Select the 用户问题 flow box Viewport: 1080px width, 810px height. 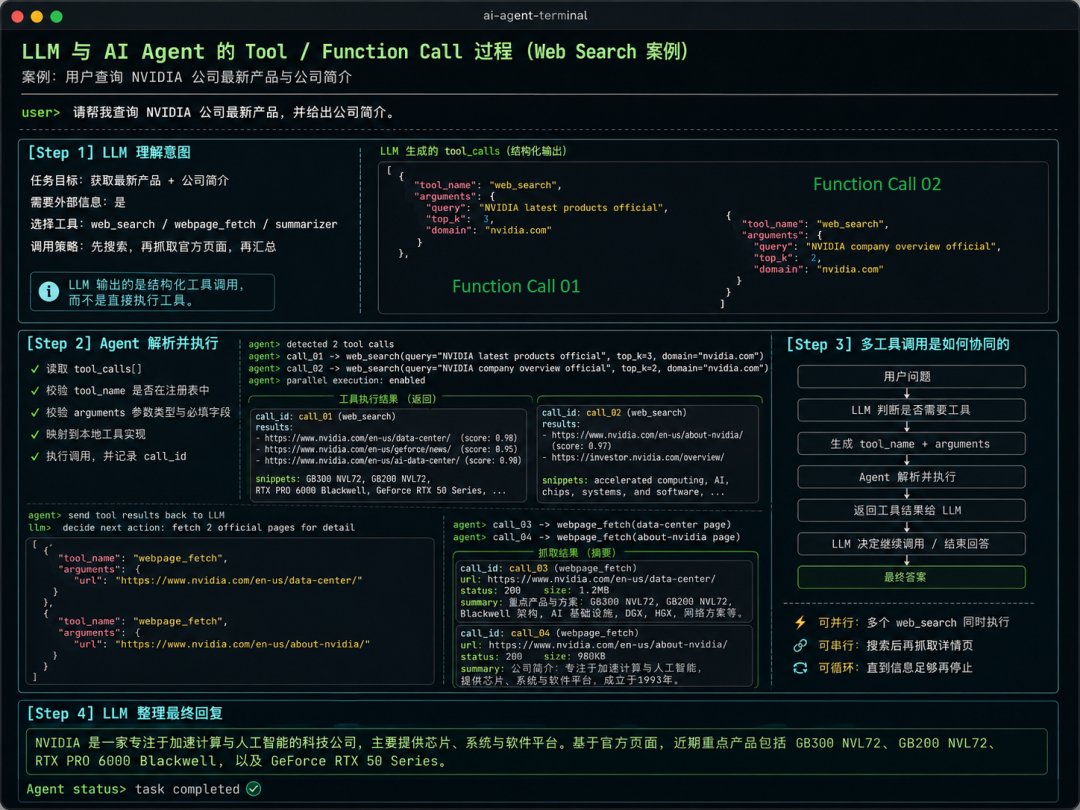click(911, 377)
